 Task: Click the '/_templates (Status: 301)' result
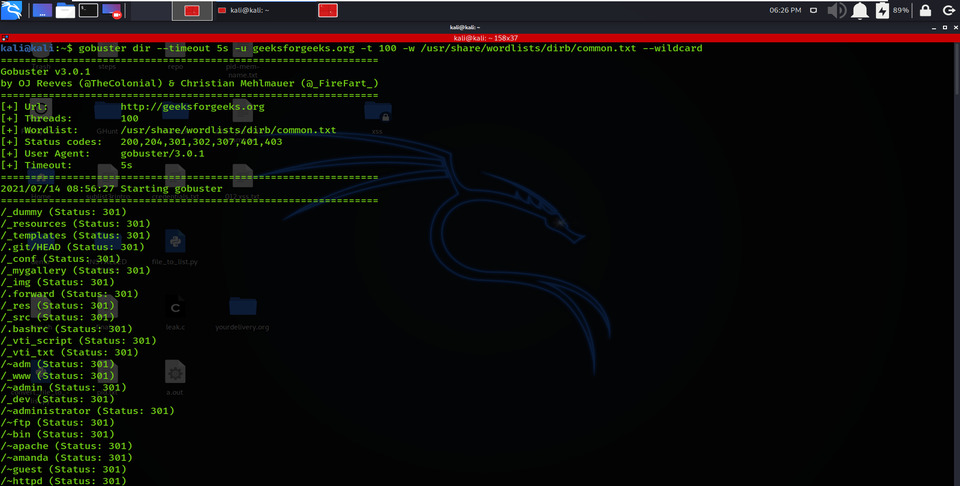75,235
